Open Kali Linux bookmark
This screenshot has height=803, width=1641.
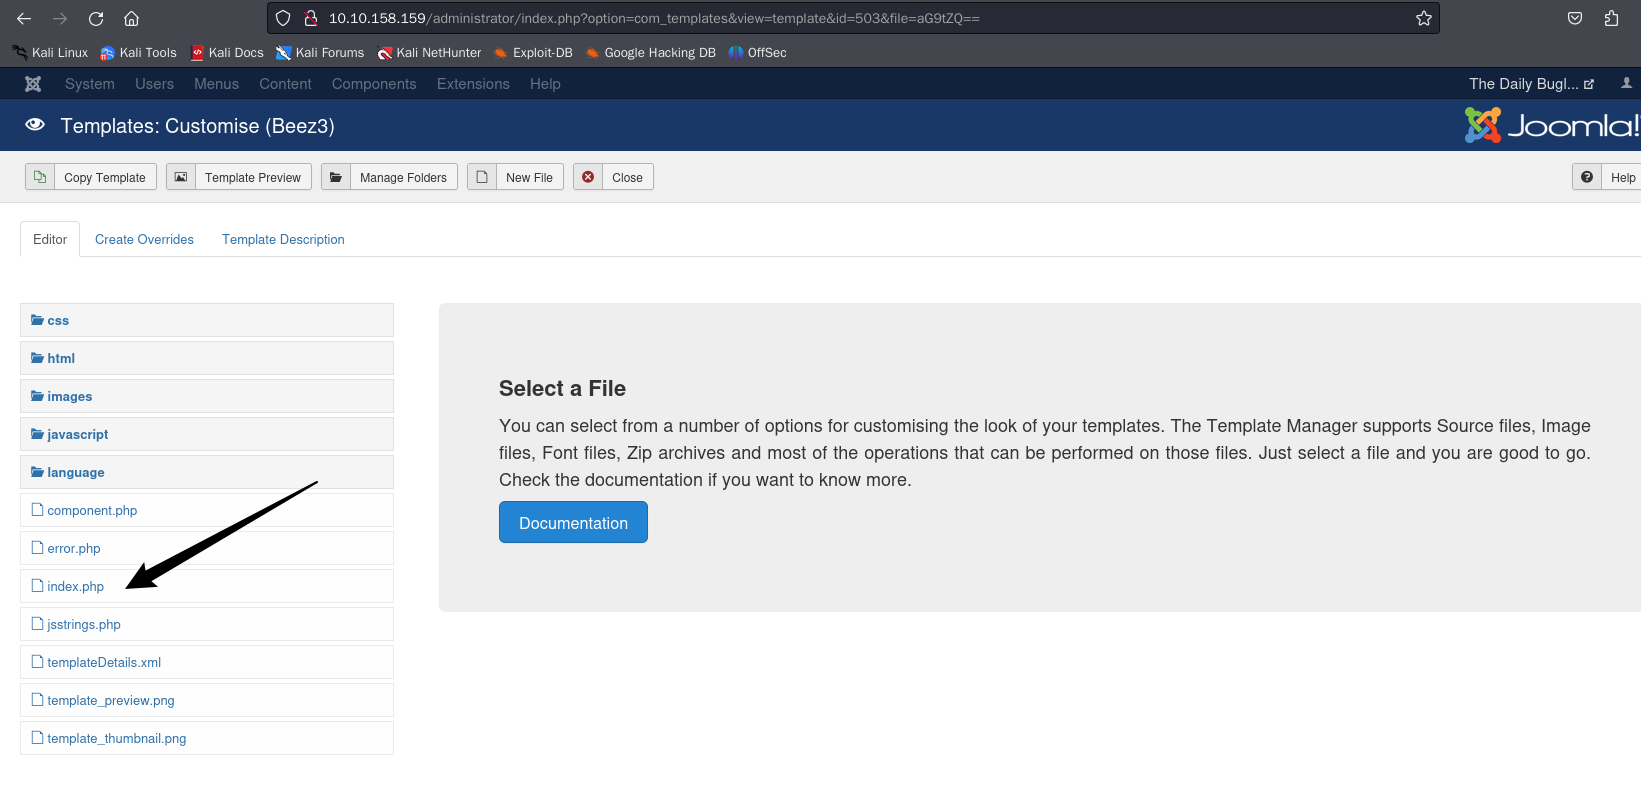(50, 53)
